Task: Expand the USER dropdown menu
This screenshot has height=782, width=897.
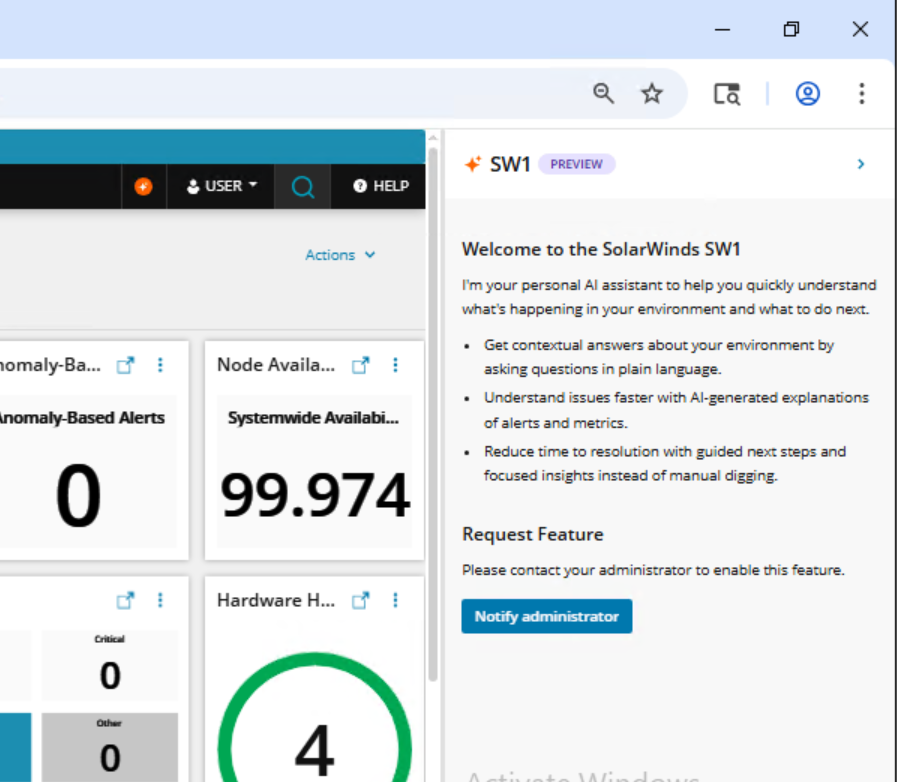Action: [x=222, y=186]
